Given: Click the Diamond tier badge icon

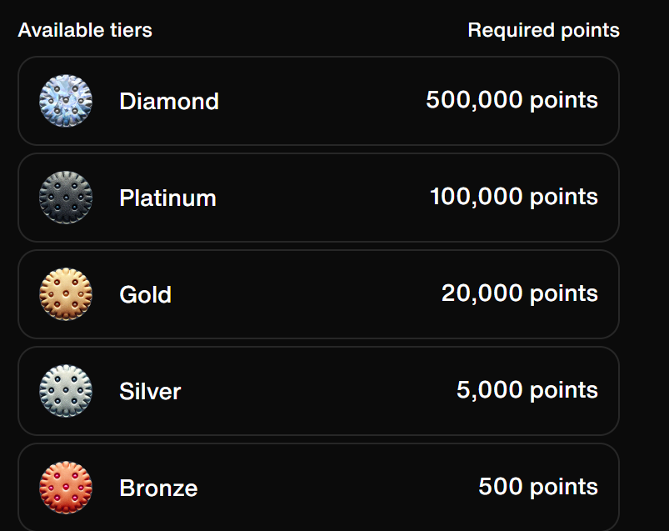Looking at the screenshot, I should (x=66, y=101).
